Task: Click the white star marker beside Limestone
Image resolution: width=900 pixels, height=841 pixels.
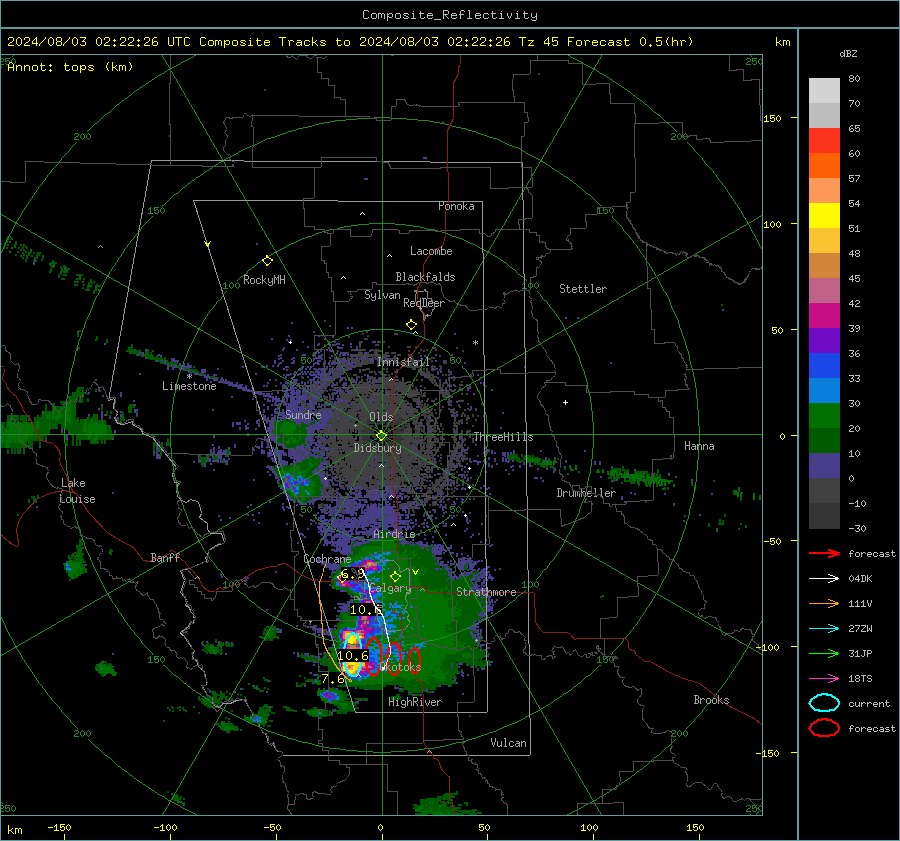Action: point(189,377)
